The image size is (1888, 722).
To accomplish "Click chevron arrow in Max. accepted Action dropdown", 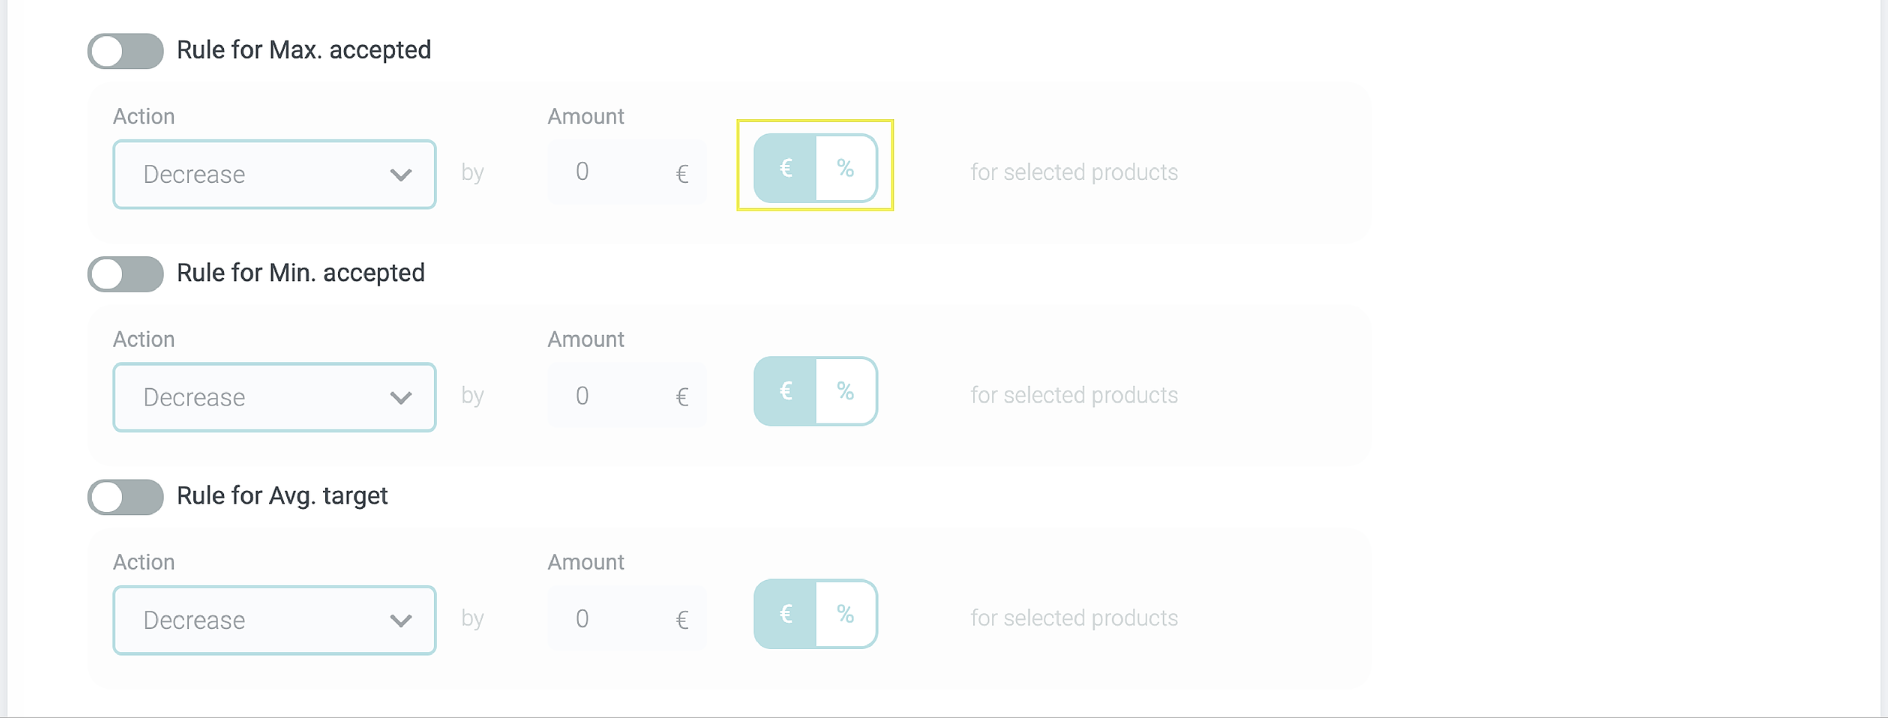I will tap(401, 175).
